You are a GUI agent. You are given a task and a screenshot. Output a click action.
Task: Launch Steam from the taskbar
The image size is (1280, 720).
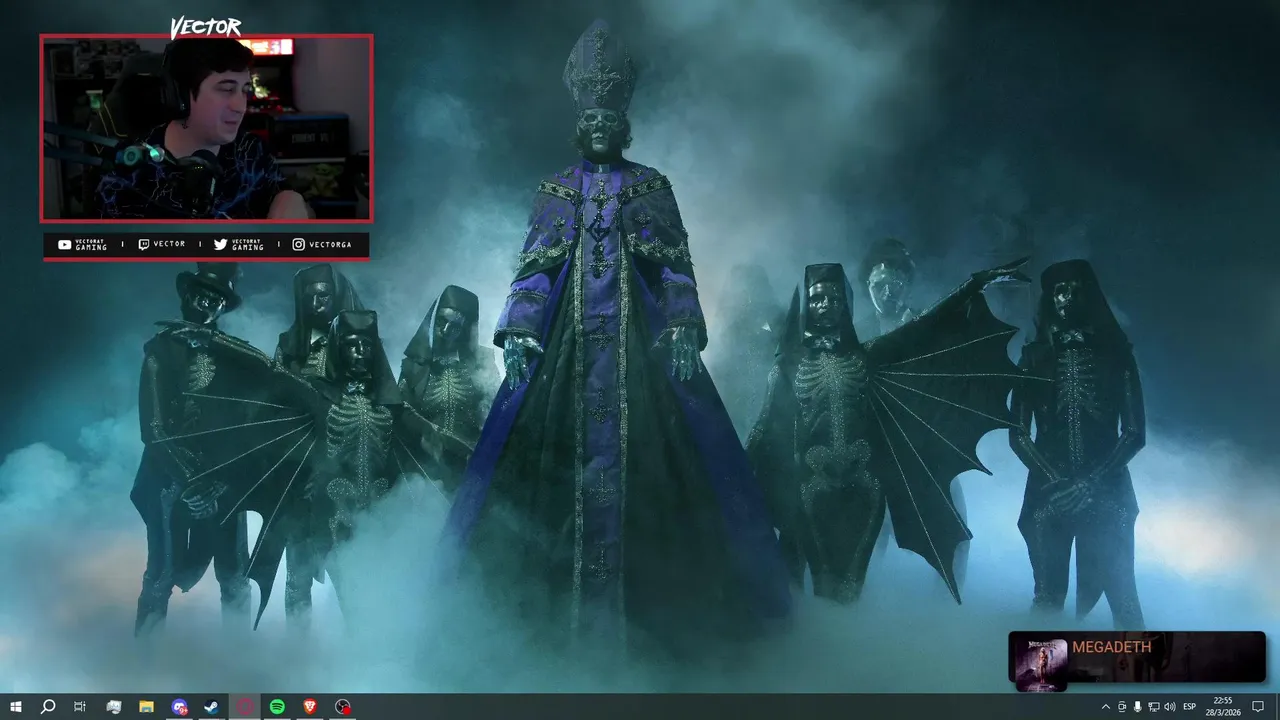[x=212, y=707]
